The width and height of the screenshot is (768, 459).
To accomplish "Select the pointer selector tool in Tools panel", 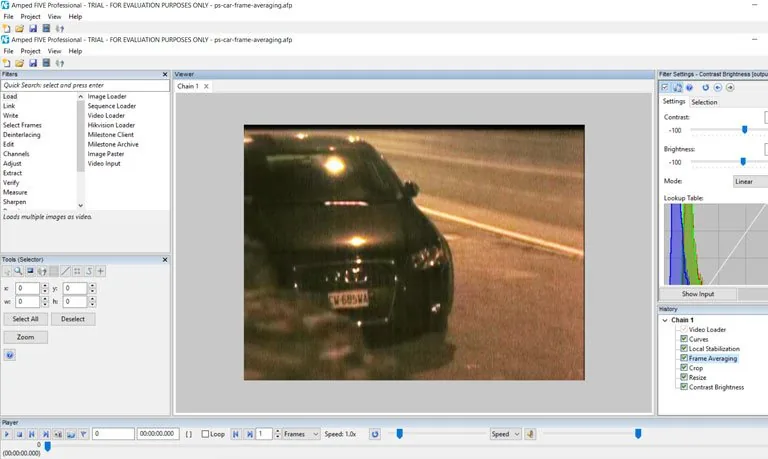I will [7, 271].
